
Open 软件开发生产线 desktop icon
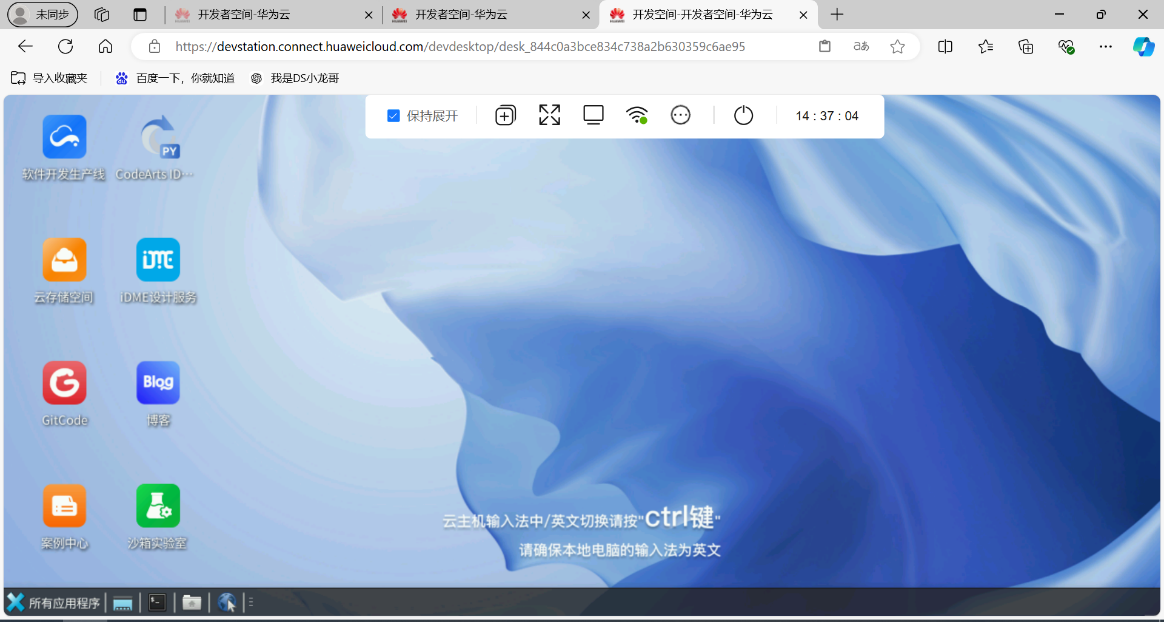tap(64, 148)
